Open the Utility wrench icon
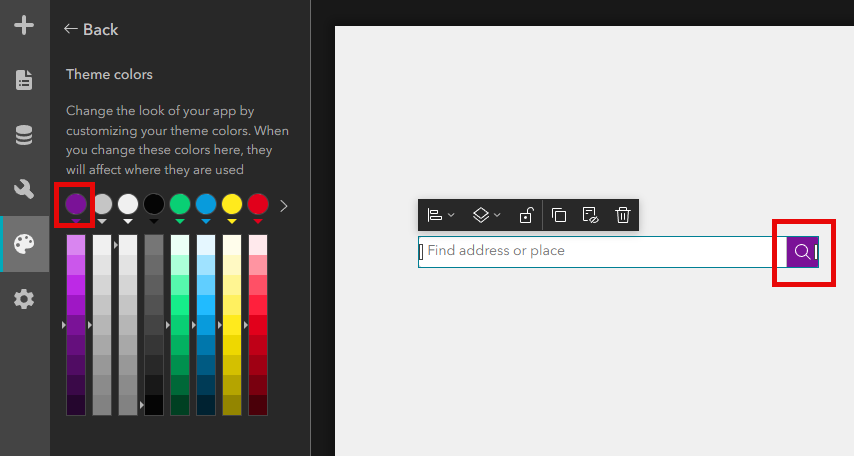The image size is (854, 456). click(24, 189)
